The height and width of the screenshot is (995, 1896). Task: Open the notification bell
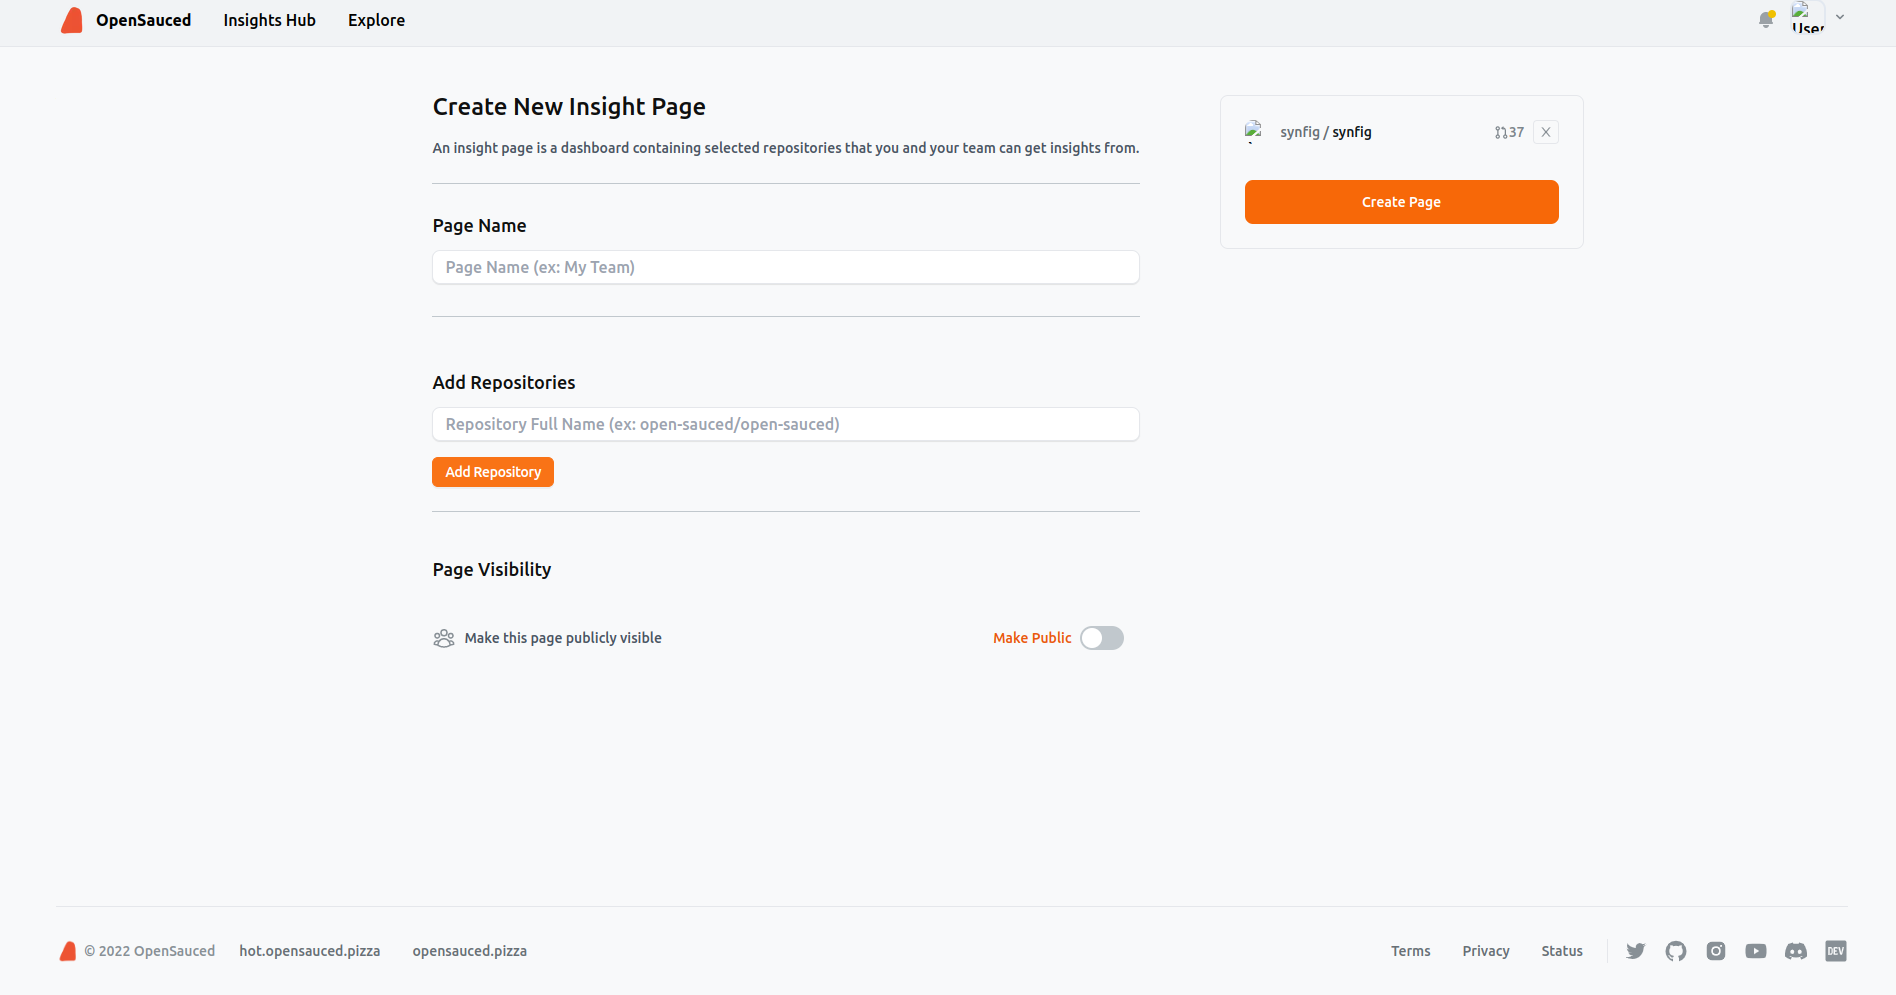tap(1765, 19)
